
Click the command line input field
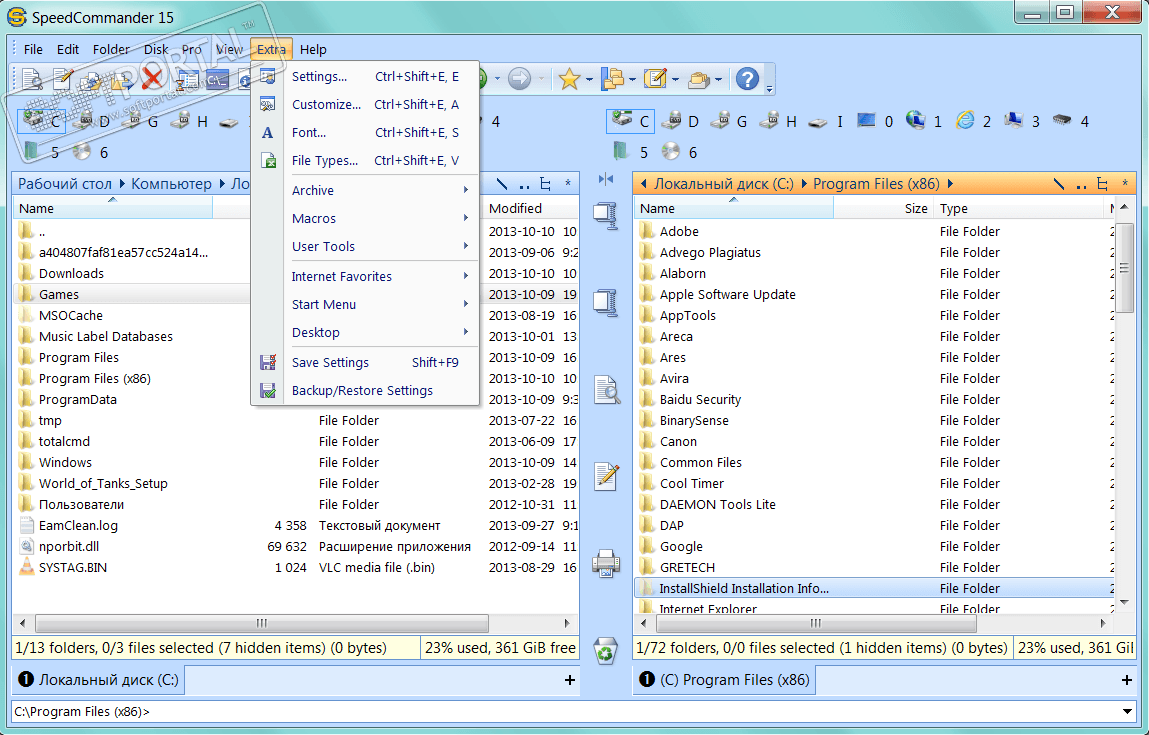564,711
